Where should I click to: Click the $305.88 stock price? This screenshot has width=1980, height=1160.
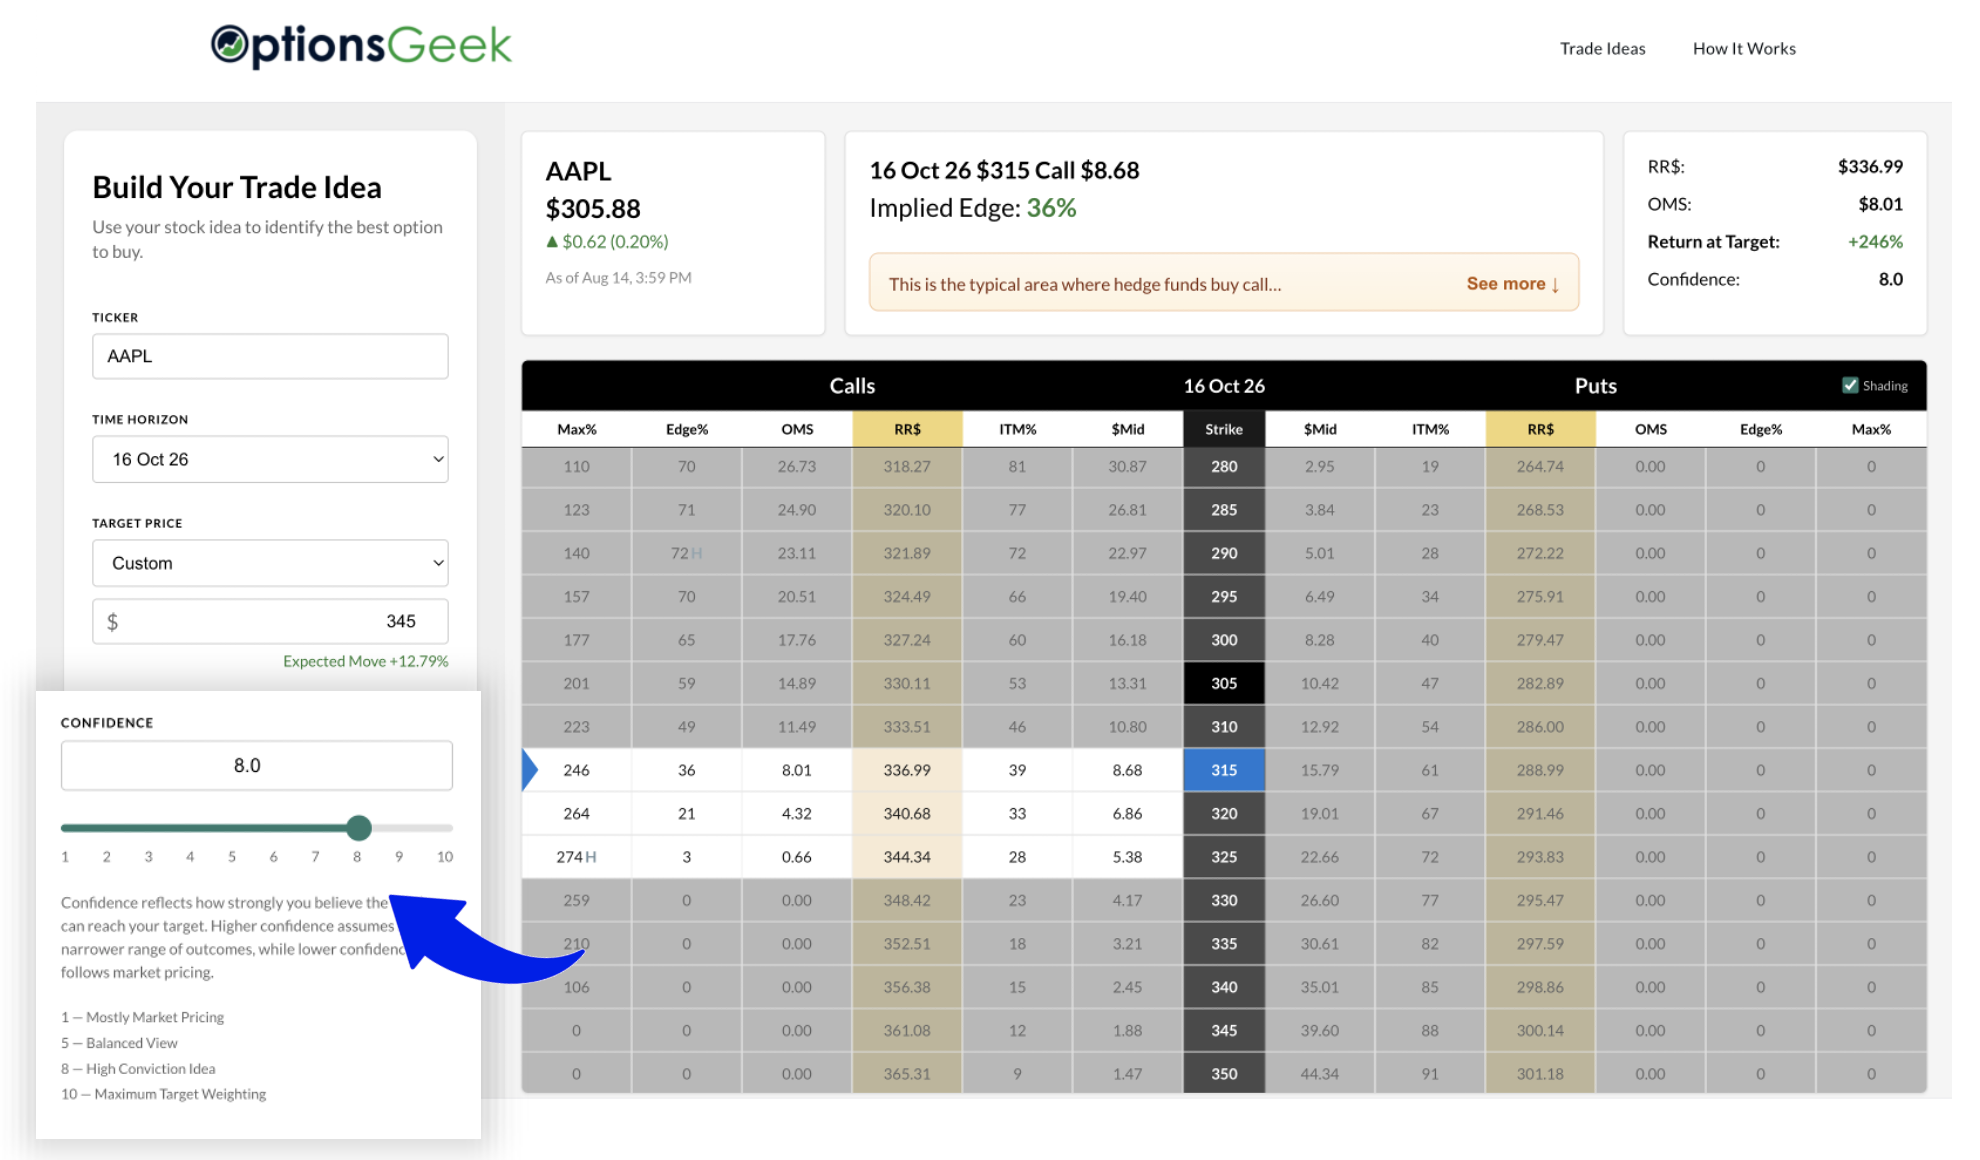pos(593,209)
